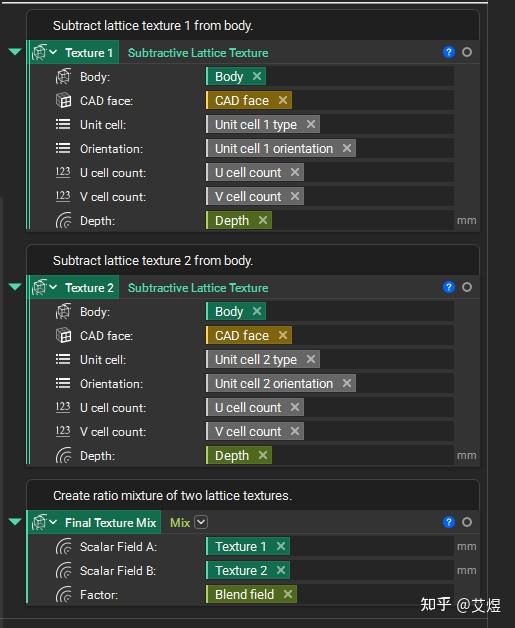Click the Factor scalar field icon
Screen dimensions: 515x628
63,594
